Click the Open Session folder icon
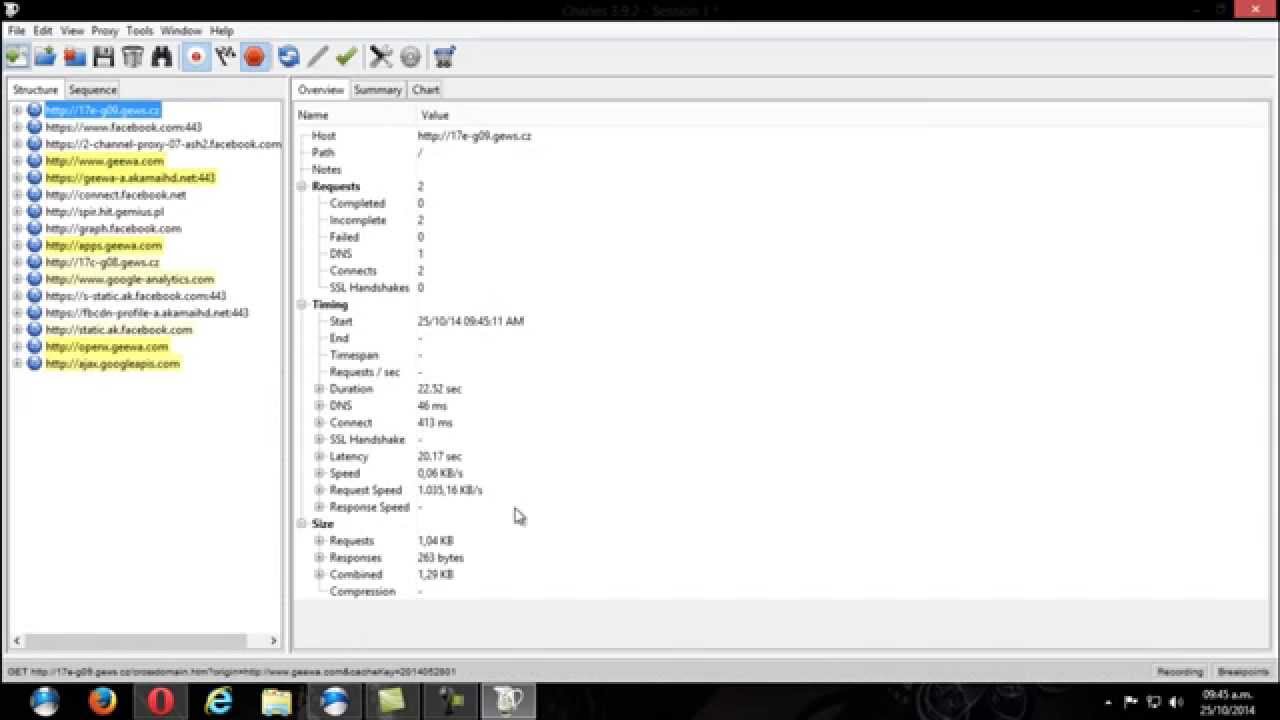 pyautogui.click(x=45, y=57)
